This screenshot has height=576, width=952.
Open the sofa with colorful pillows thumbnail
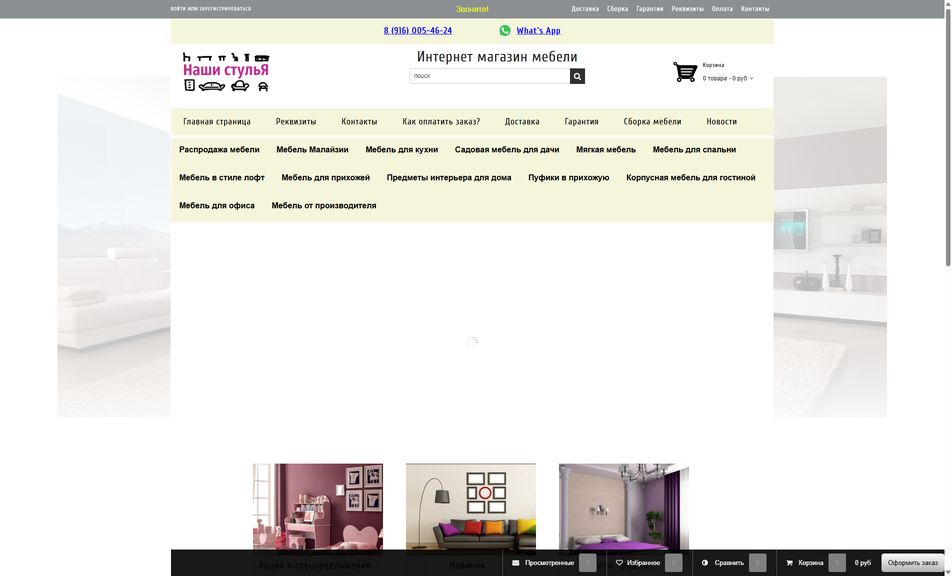pyautogui.click(x=471, y=509)
